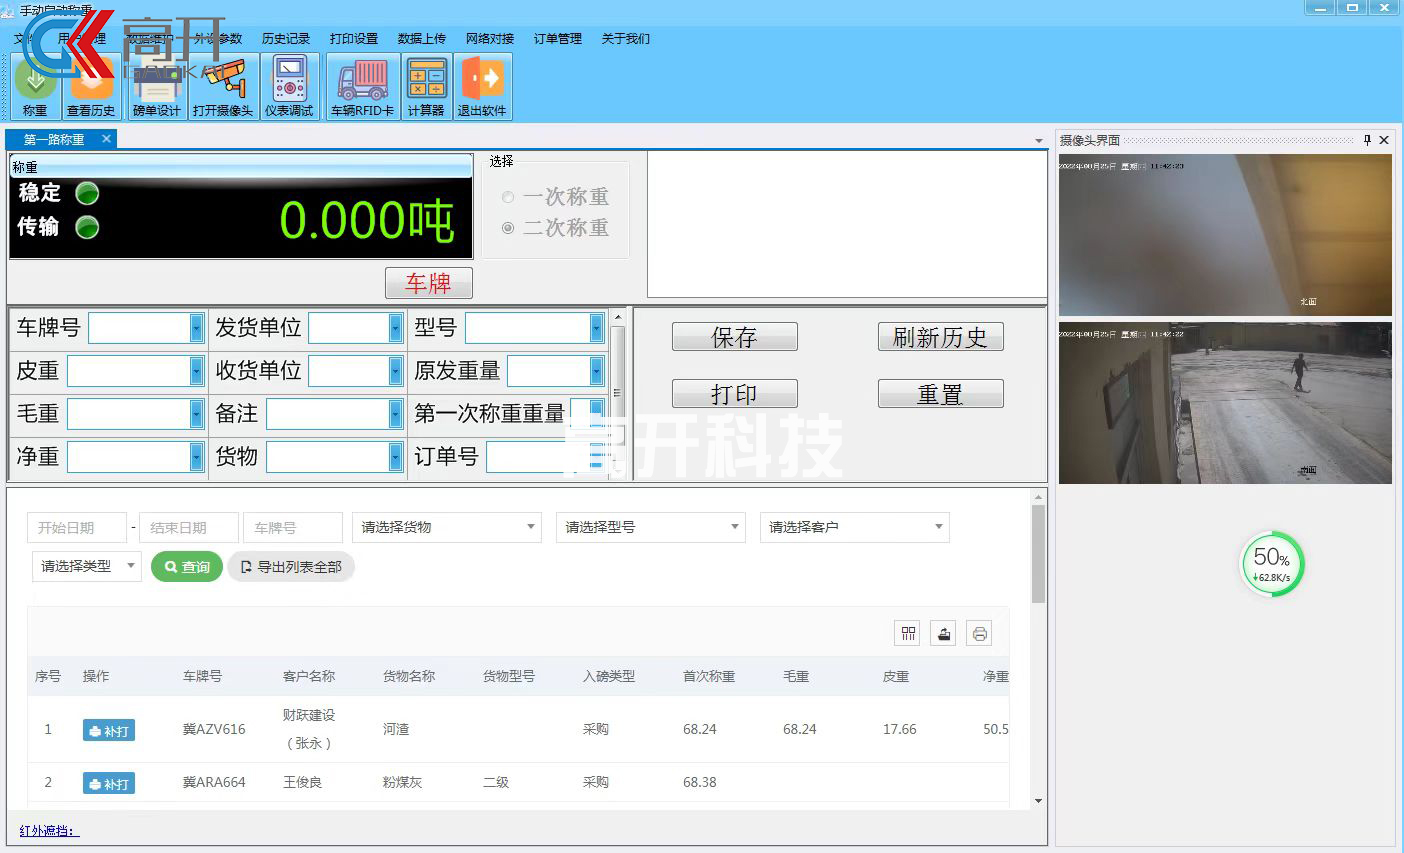Close the 摄像头界面 camera panel

tap(1384, 140)
